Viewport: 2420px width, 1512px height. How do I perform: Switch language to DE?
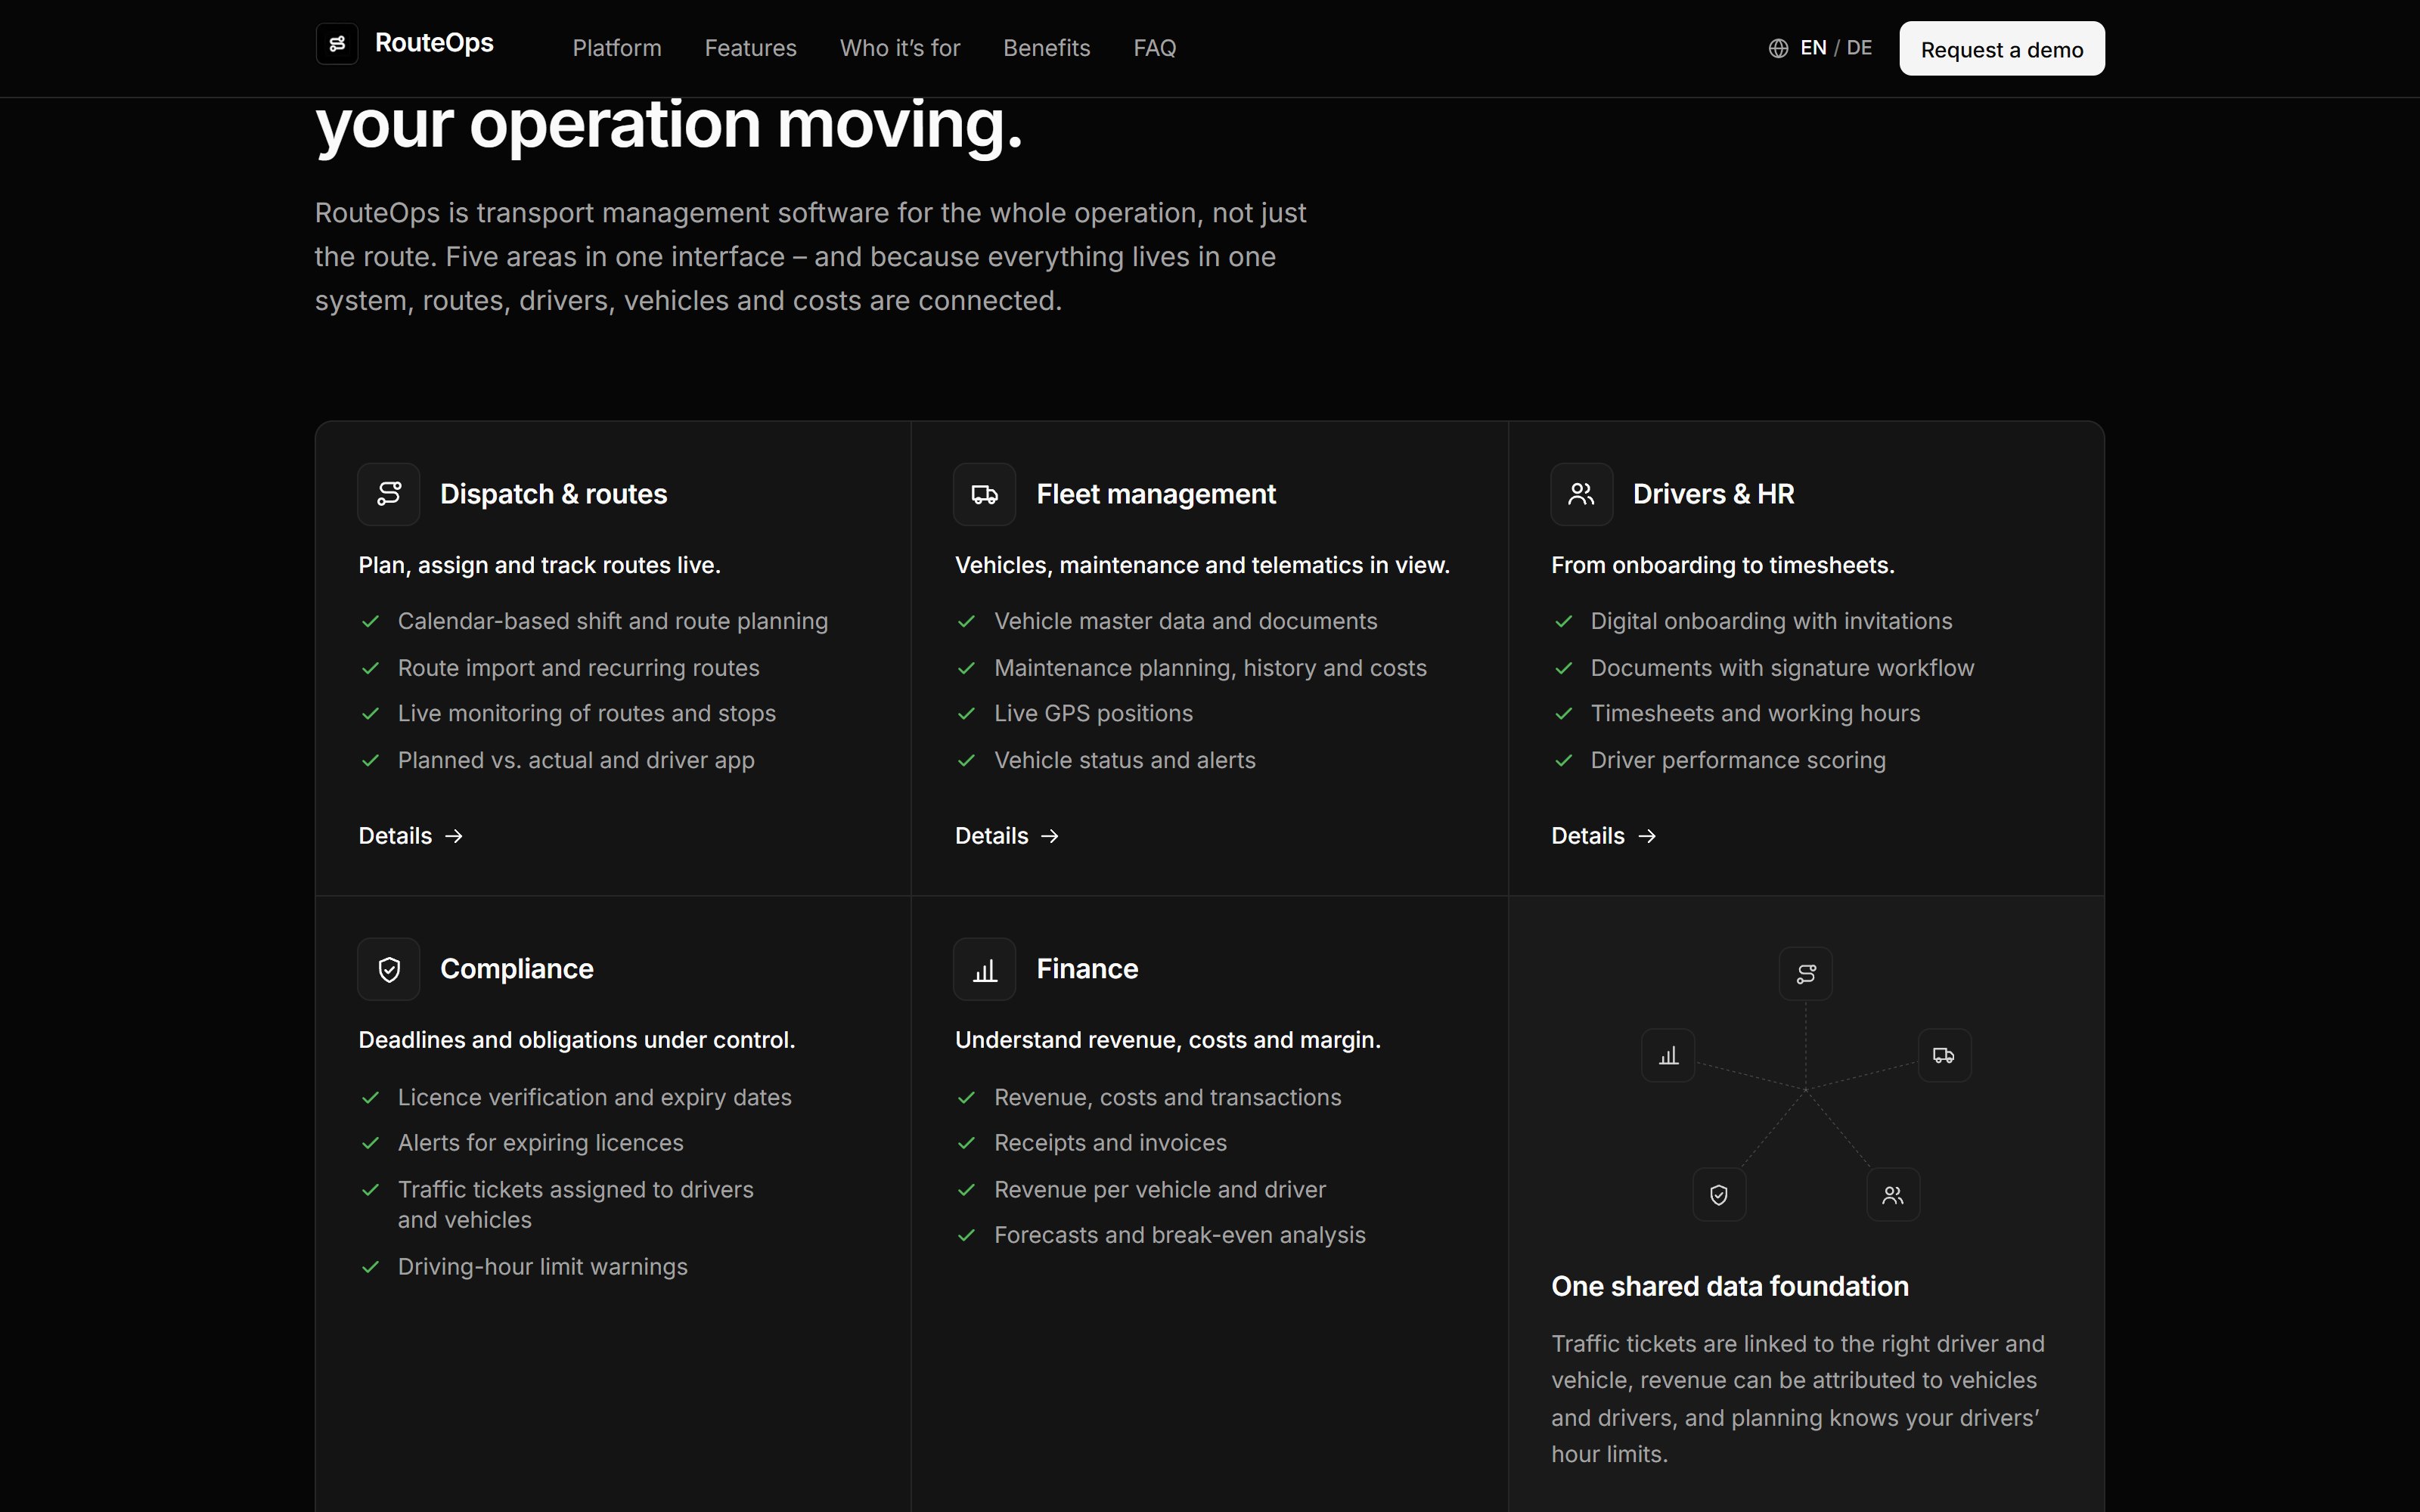(1859, 48)
